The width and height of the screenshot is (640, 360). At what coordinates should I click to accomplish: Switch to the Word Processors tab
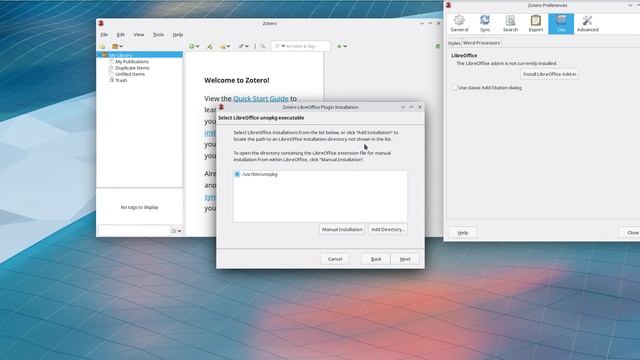click(x=481, y=42)
